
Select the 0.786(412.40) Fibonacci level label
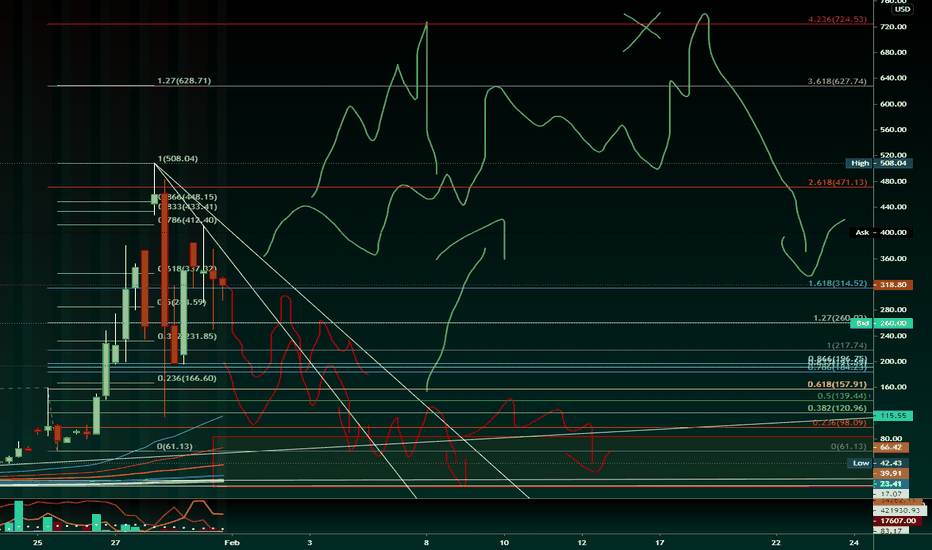point(187,220)
